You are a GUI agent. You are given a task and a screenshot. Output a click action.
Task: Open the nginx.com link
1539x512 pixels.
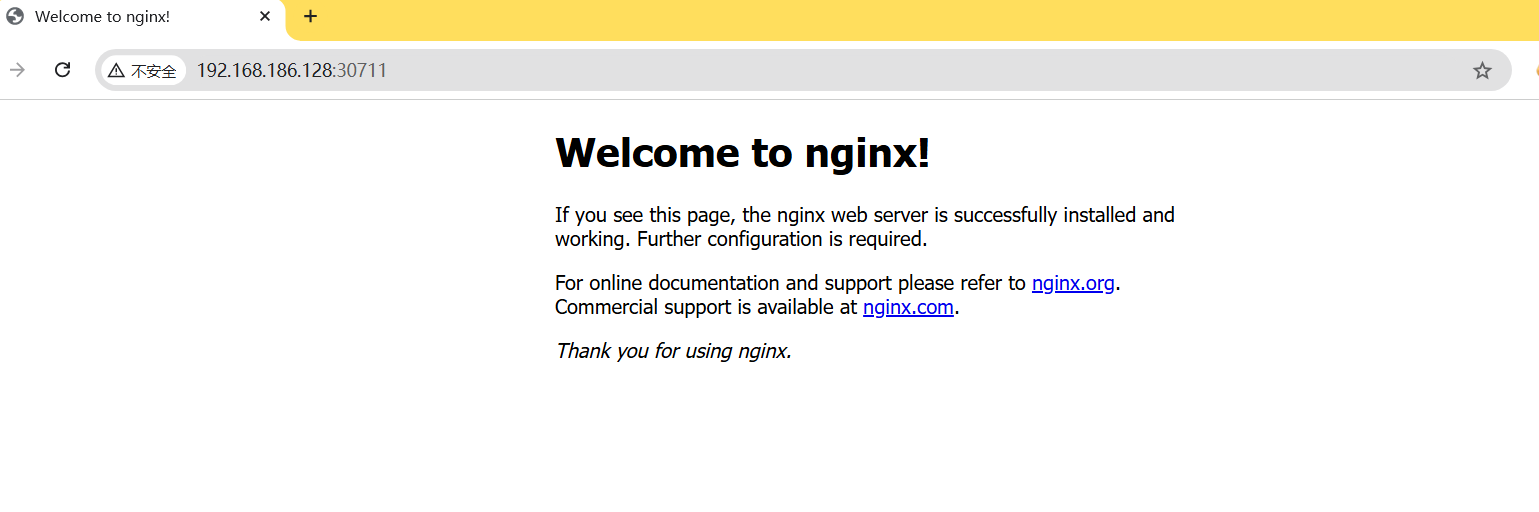[908, 307]
